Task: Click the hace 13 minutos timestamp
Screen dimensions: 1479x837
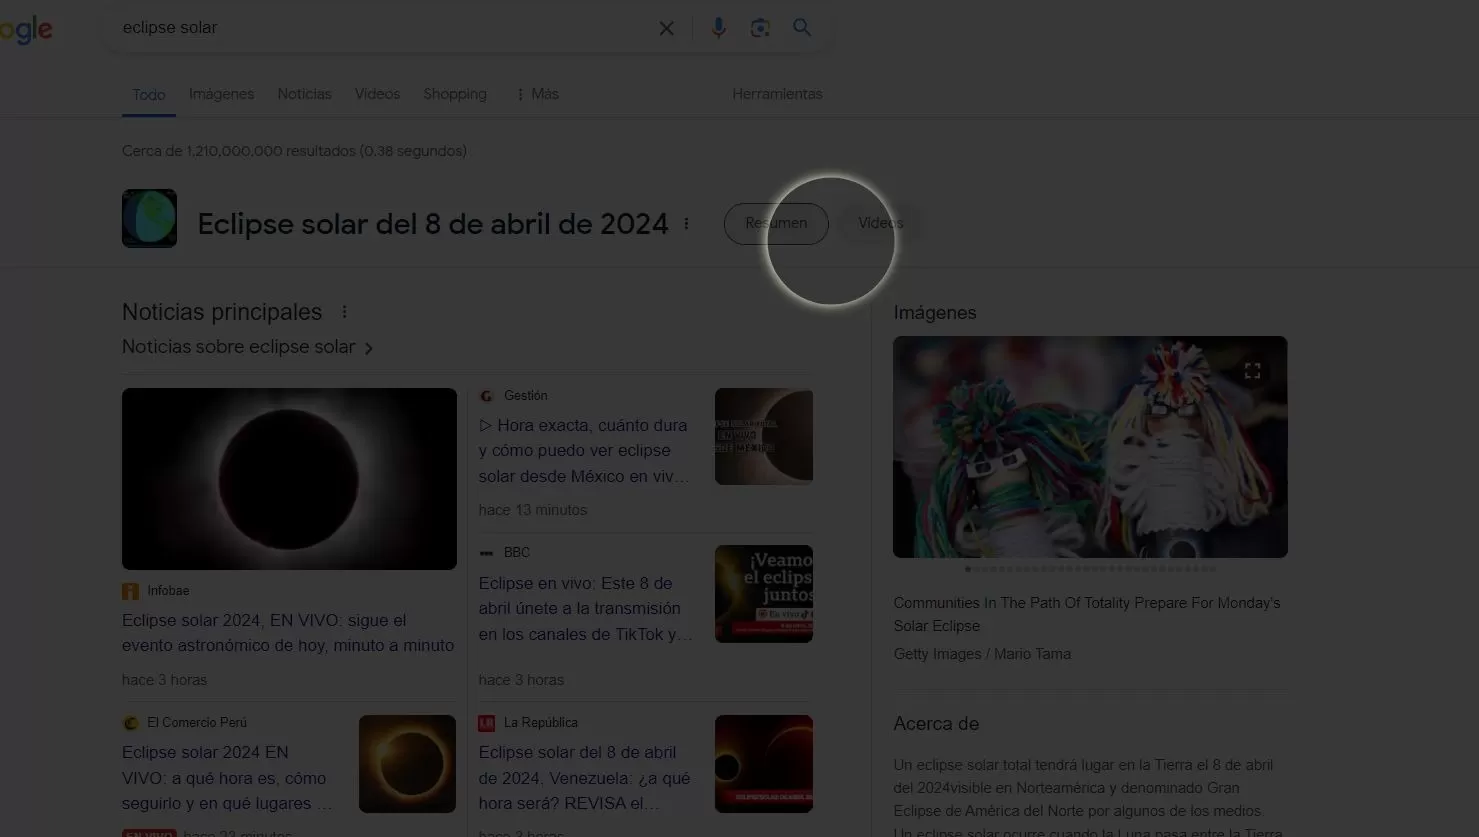Action: 533,510
